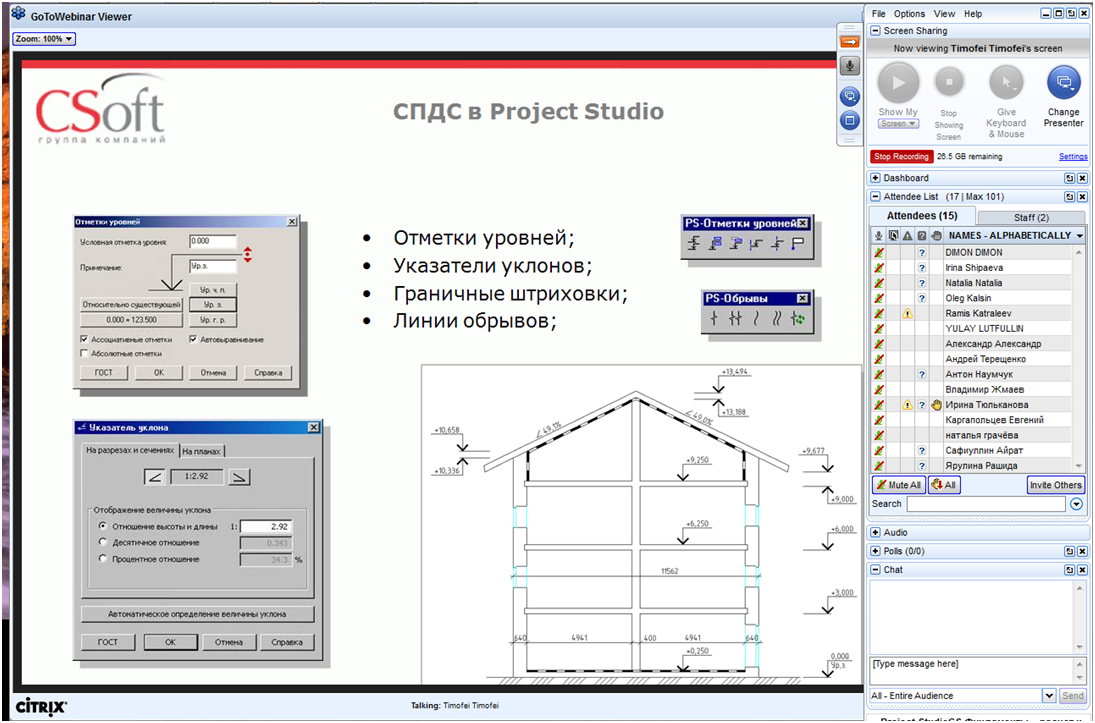Undock the Polls pane
Screen dimensions: 1095x723
click(x=1069, y=551)
